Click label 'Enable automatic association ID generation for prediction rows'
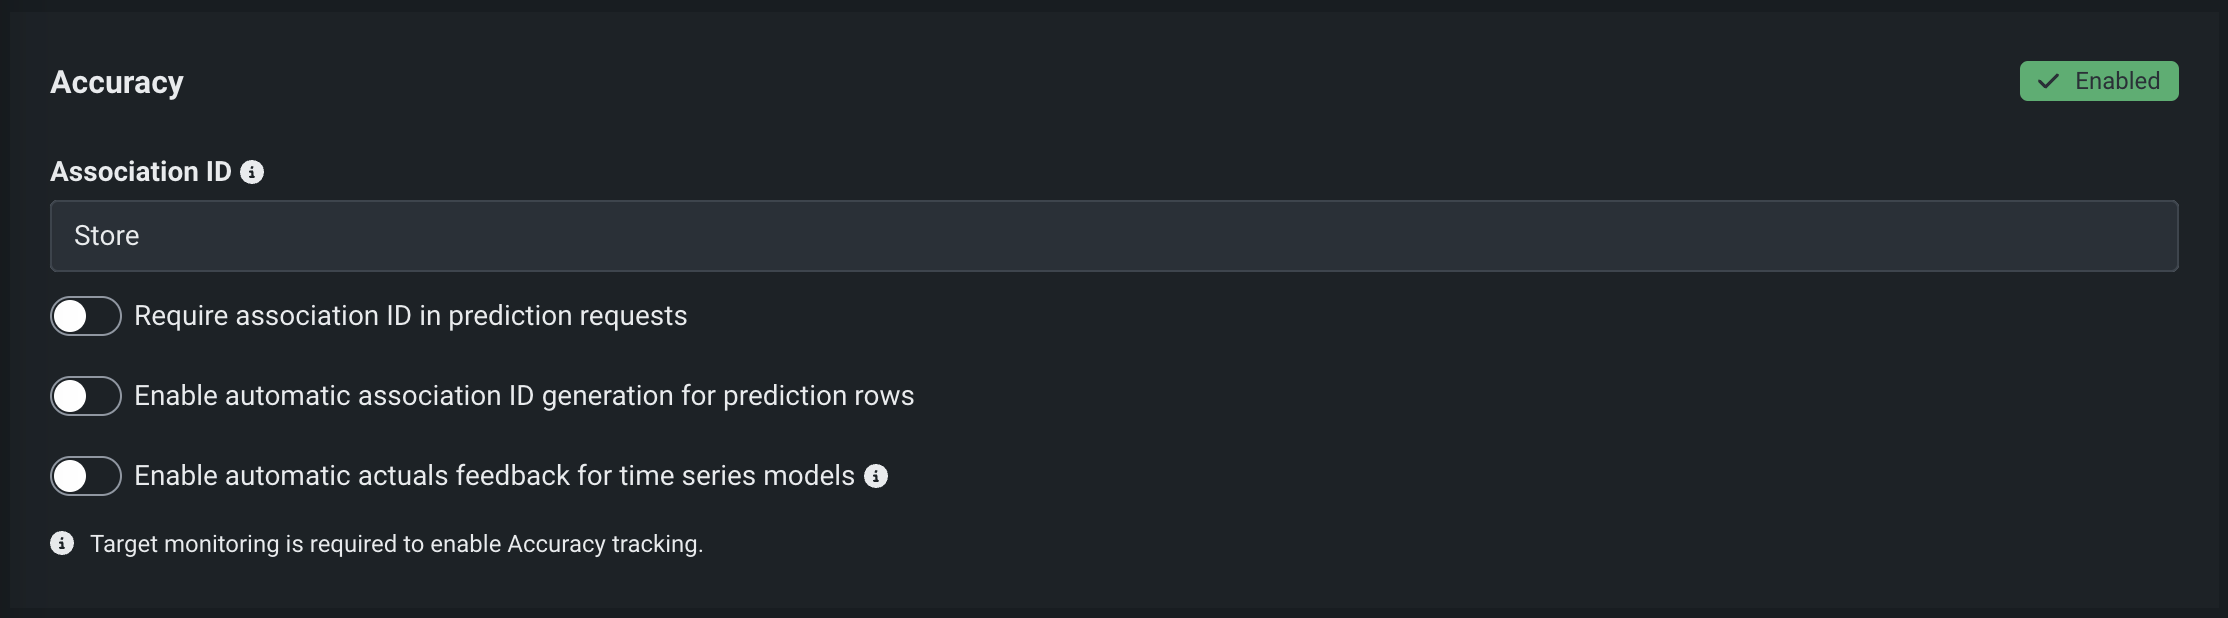Screen dimensions: 2228x618 point(524,396)
